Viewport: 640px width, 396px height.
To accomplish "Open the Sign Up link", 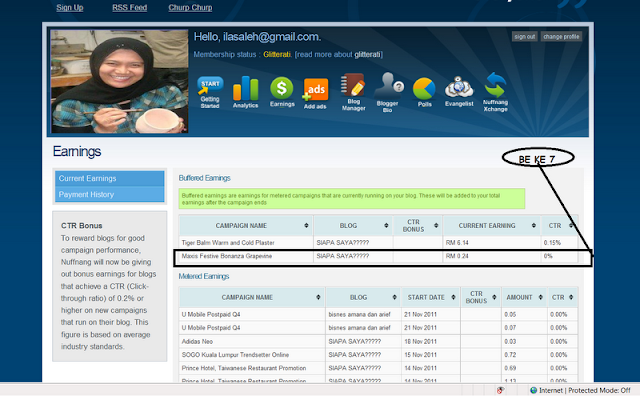I will click(70, 7).
